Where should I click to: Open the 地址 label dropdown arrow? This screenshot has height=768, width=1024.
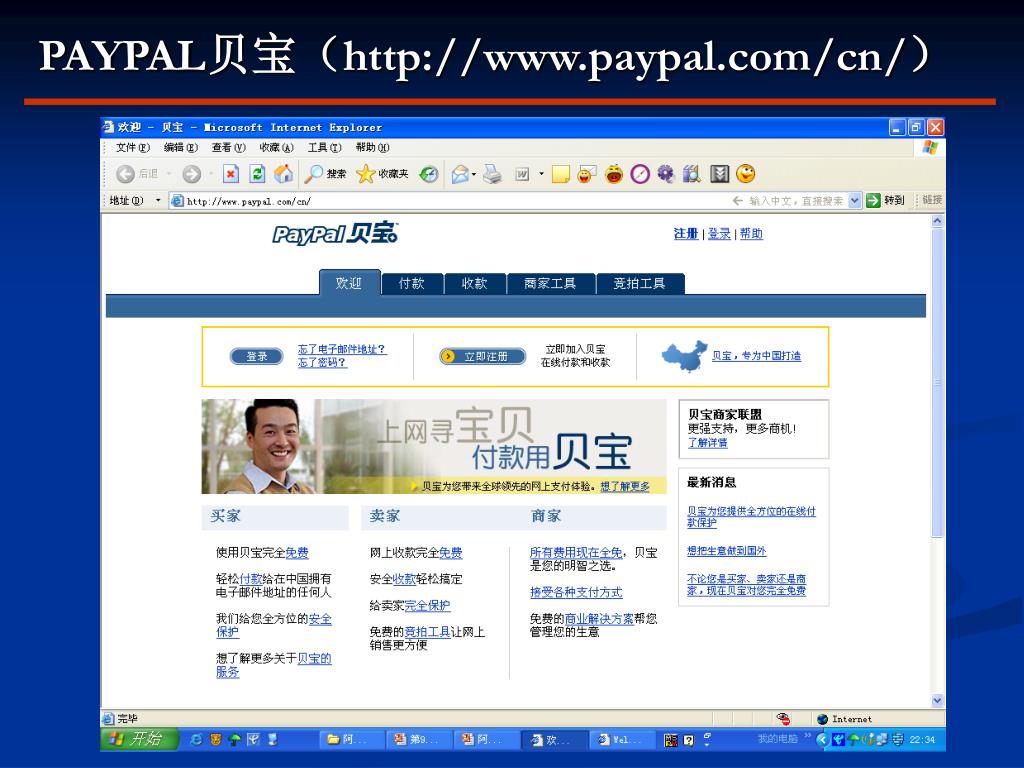click(x=157, y=200)
